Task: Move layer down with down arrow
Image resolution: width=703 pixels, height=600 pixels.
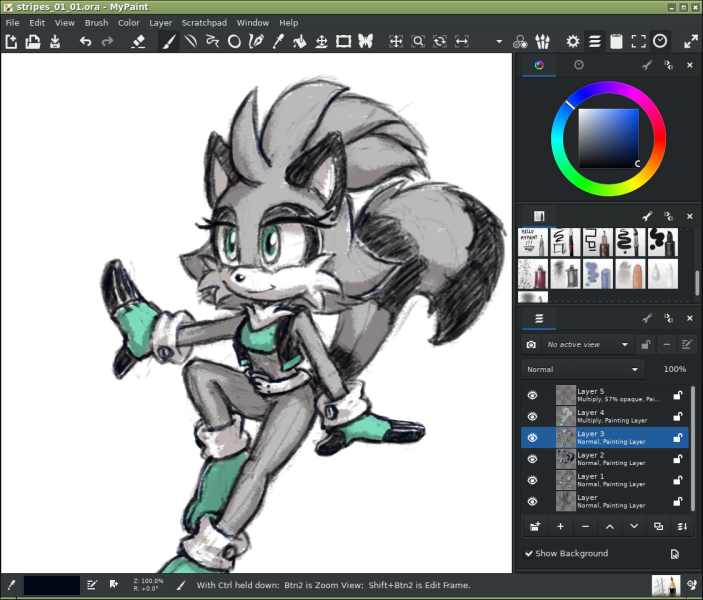Action: click(x=634, y=526)
